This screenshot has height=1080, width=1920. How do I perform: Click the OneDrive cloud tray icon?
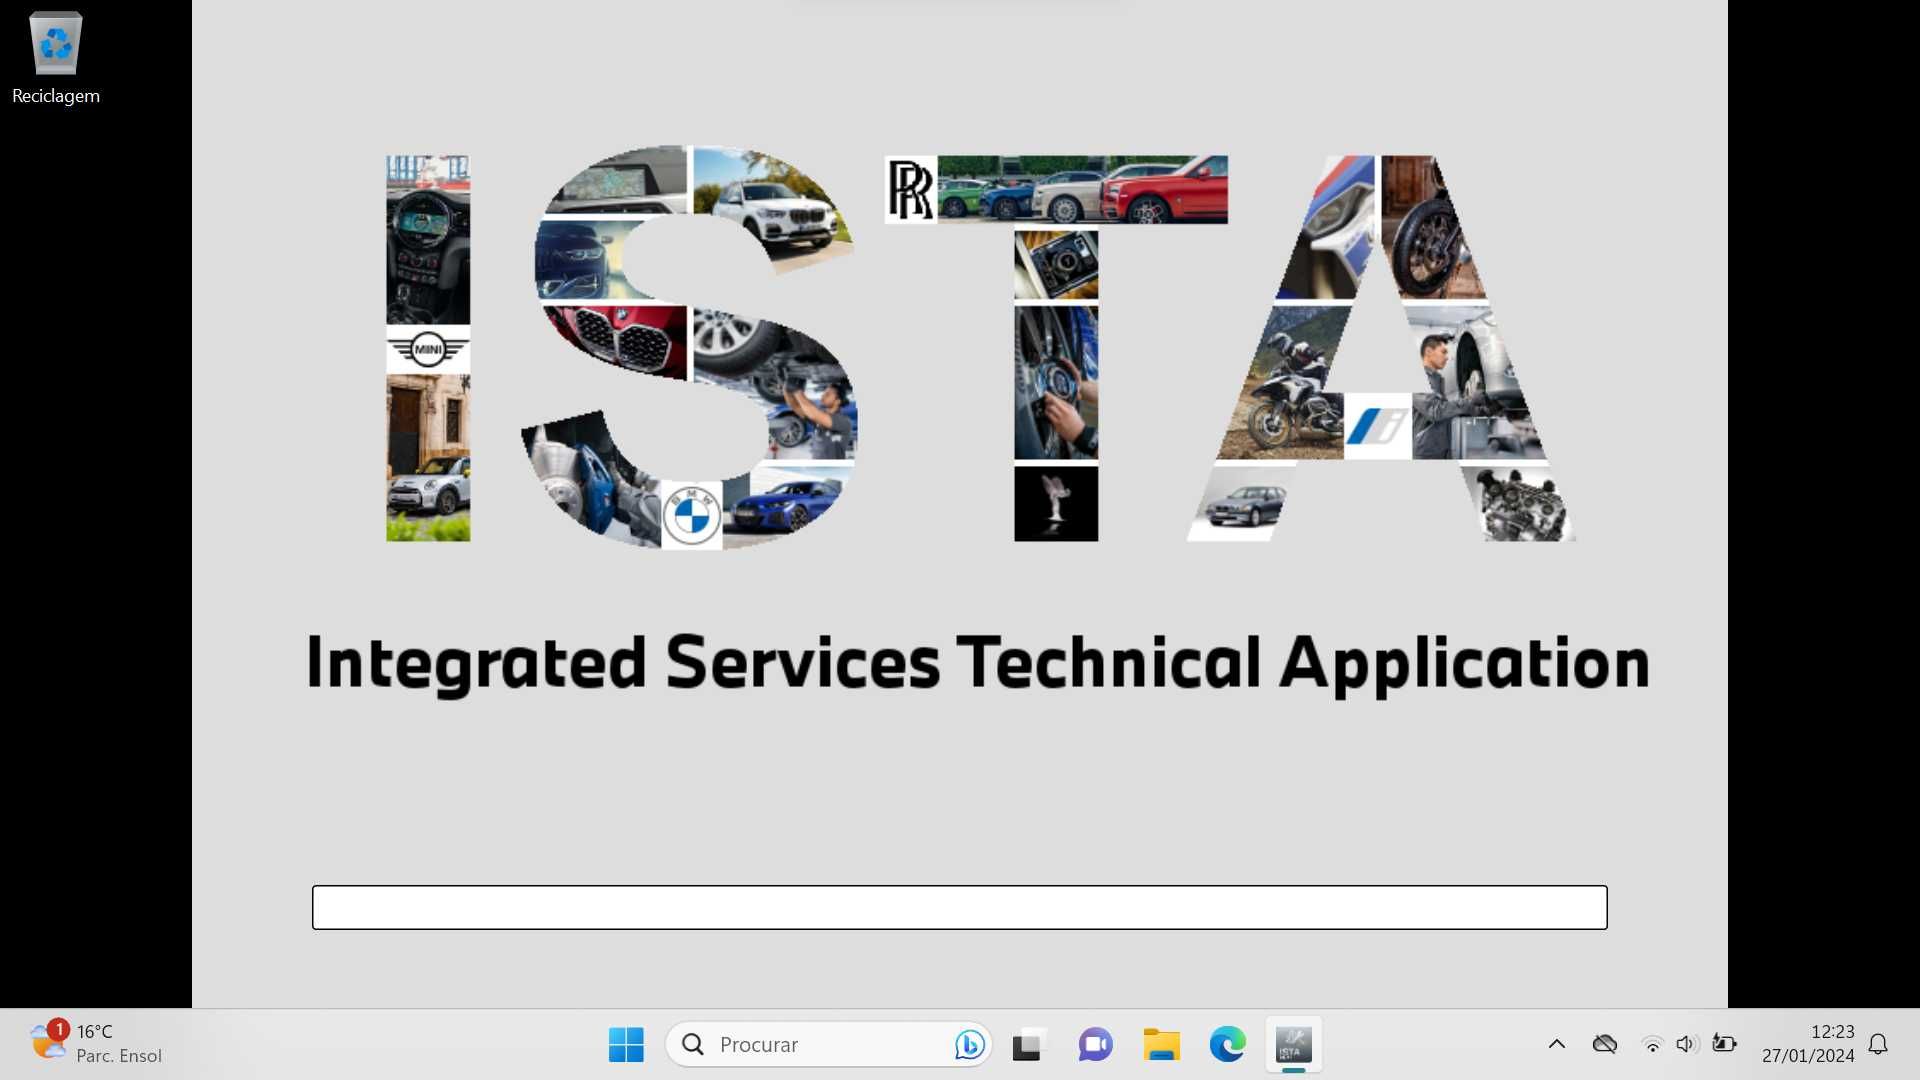(x=1605, y=1044)
